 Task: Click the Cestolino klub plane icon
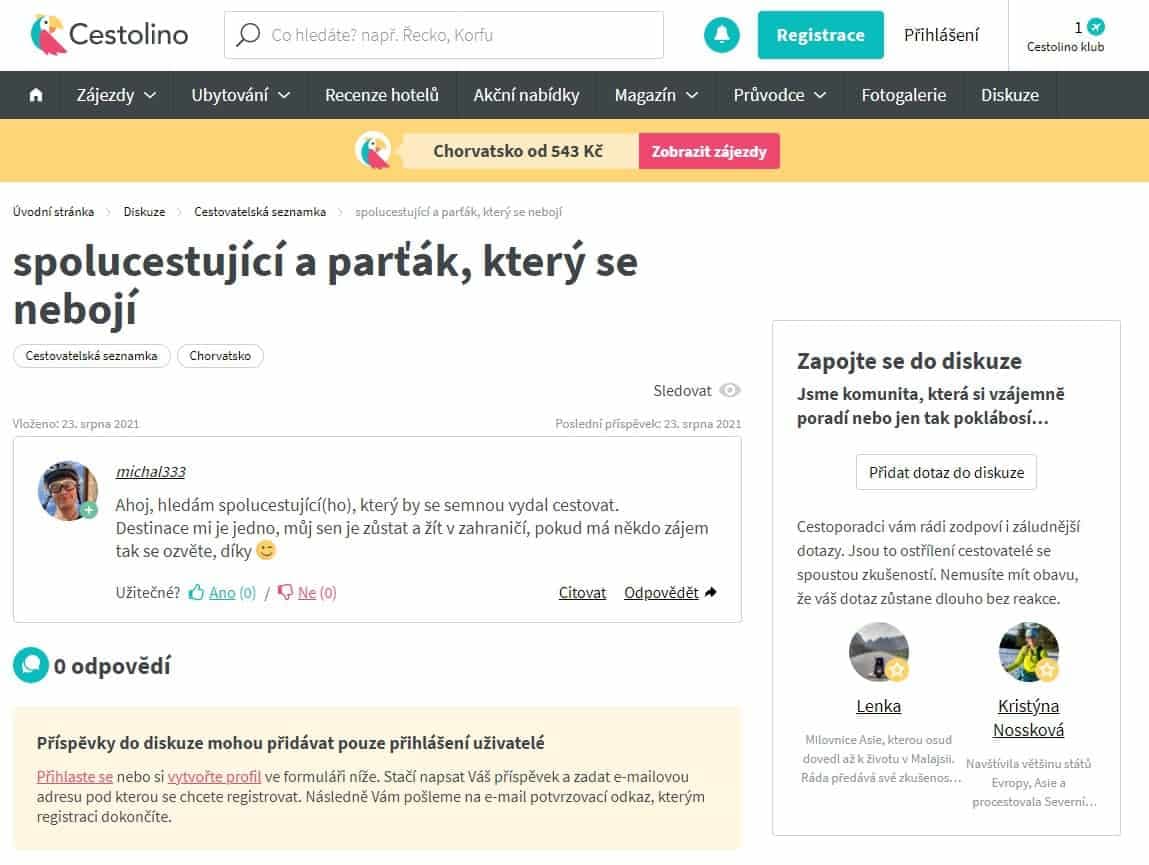(x=1096, y=27)
